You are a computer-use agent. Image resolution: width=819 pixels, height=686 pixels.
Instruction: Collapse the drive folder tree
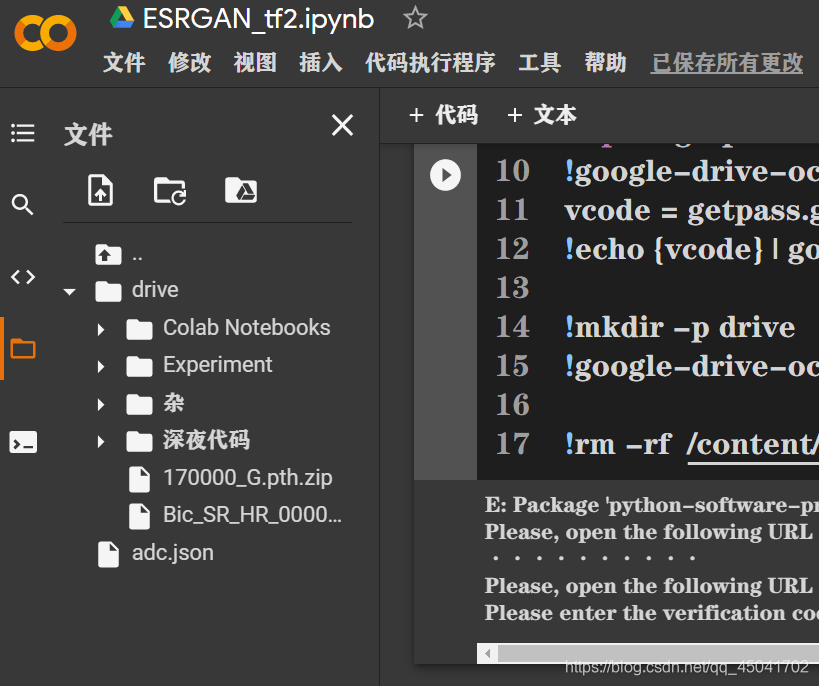point(69,292)
